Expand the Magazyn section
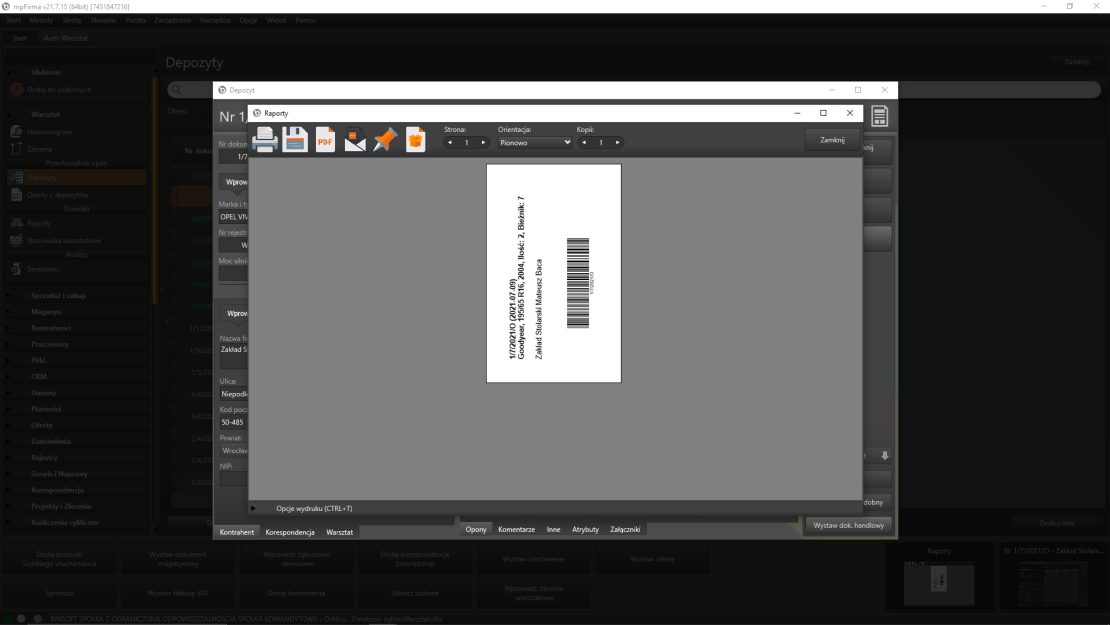This screenshot has width=1110, height=625. click(x=45, y=311)
